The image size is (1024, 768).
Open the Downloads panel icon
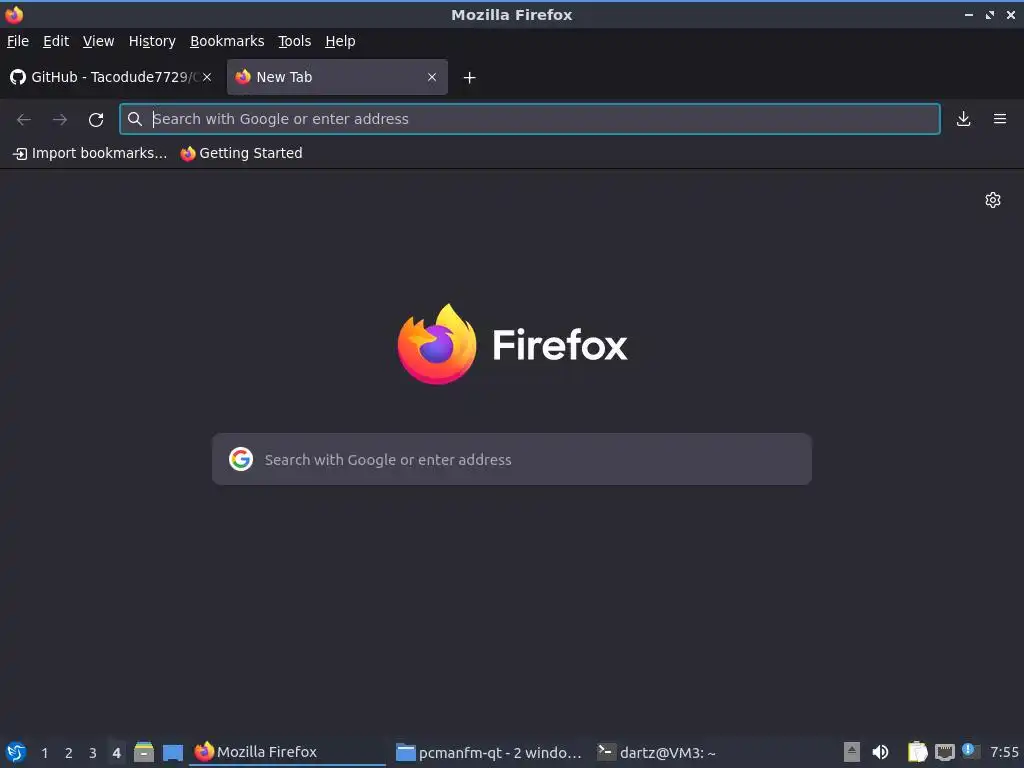963,119
